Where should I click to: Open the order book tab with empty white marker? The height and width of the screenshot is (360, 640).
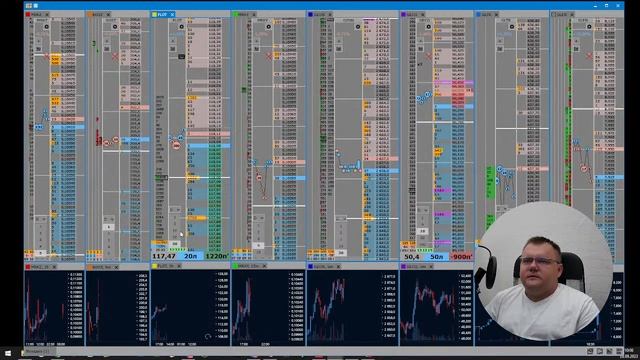(563, 14)
